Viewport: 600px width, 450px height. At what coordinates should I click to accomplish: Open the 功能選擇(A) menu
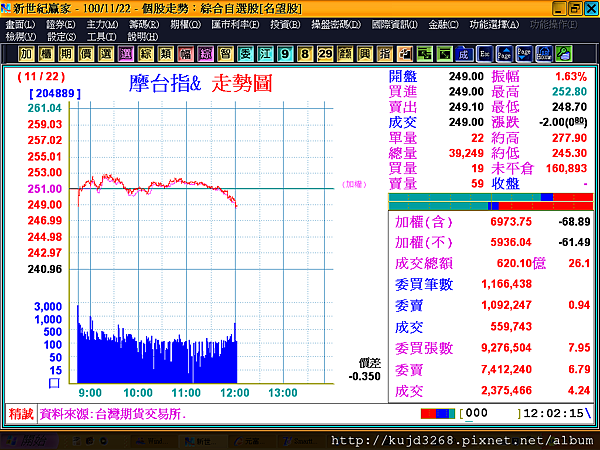494,25
